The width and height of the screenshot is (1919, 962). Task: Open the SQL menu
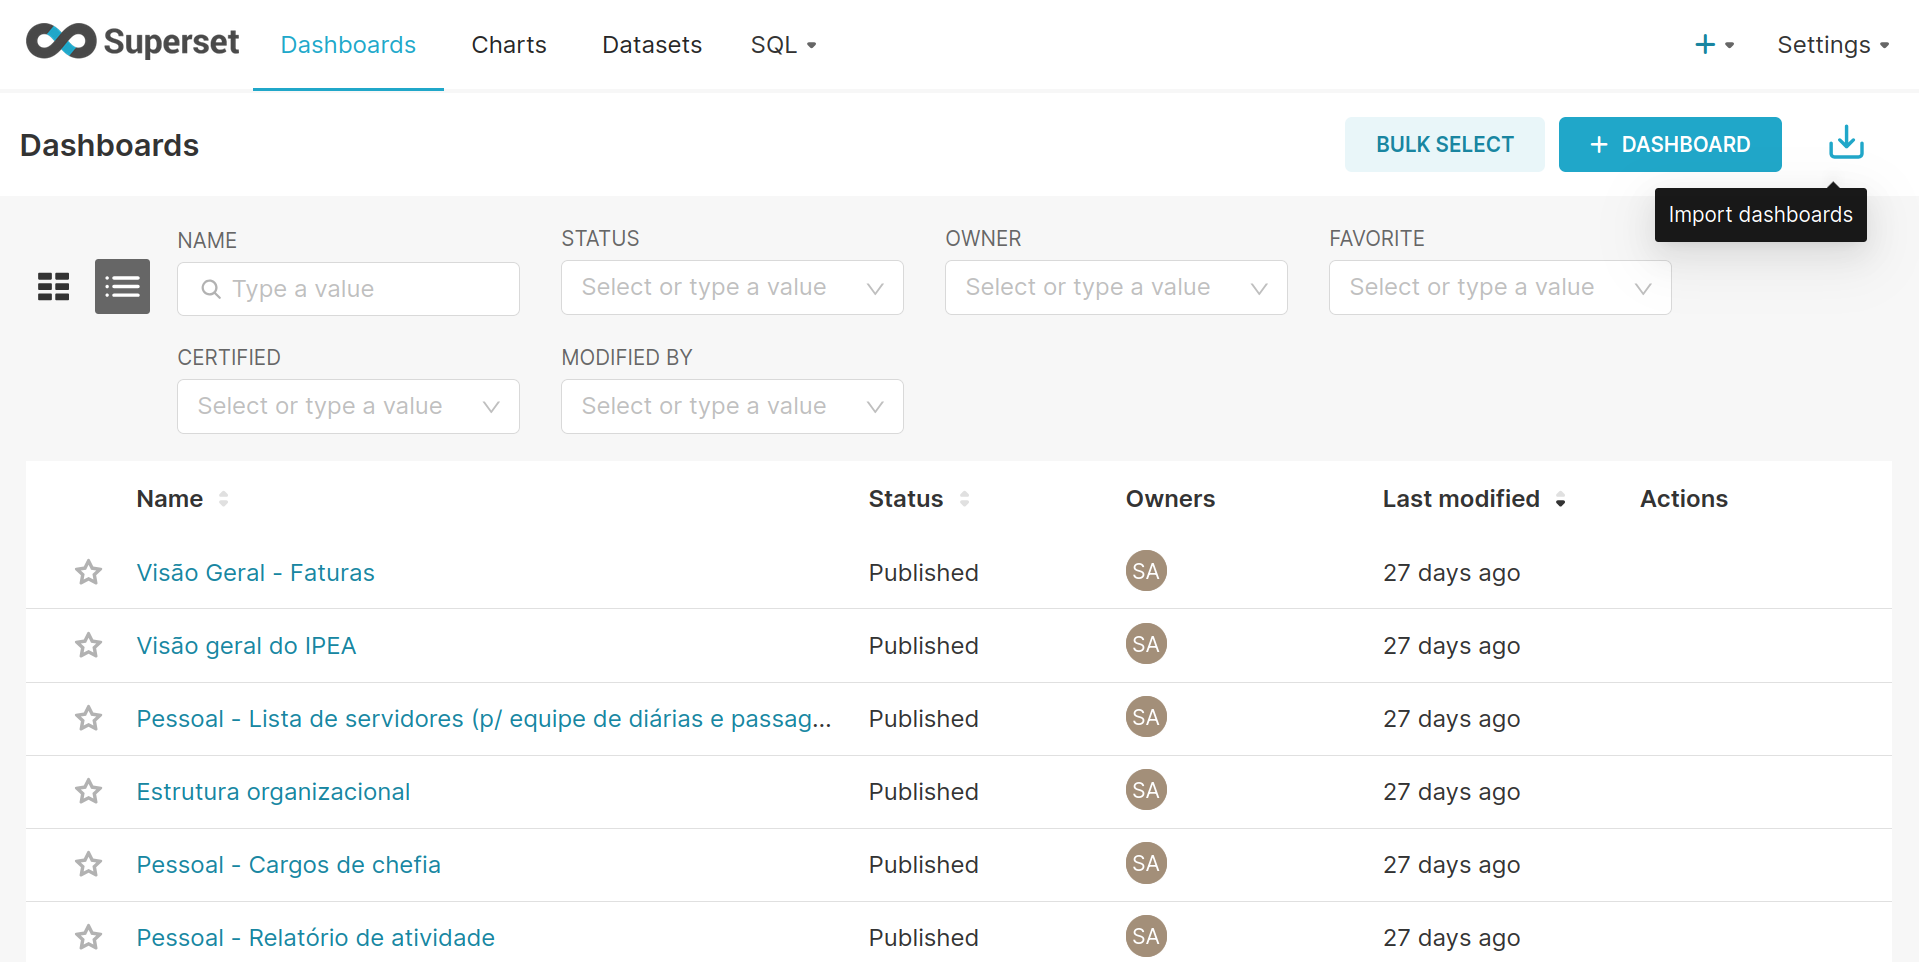click(783, 45)
